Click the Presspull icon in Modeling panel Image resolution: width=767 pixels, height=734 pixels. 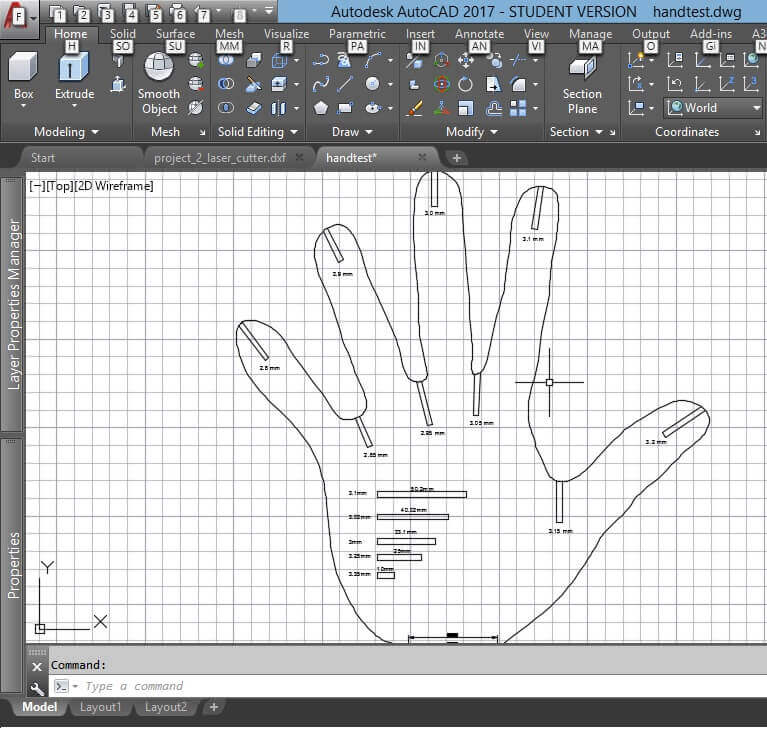[x=118, y=84]
